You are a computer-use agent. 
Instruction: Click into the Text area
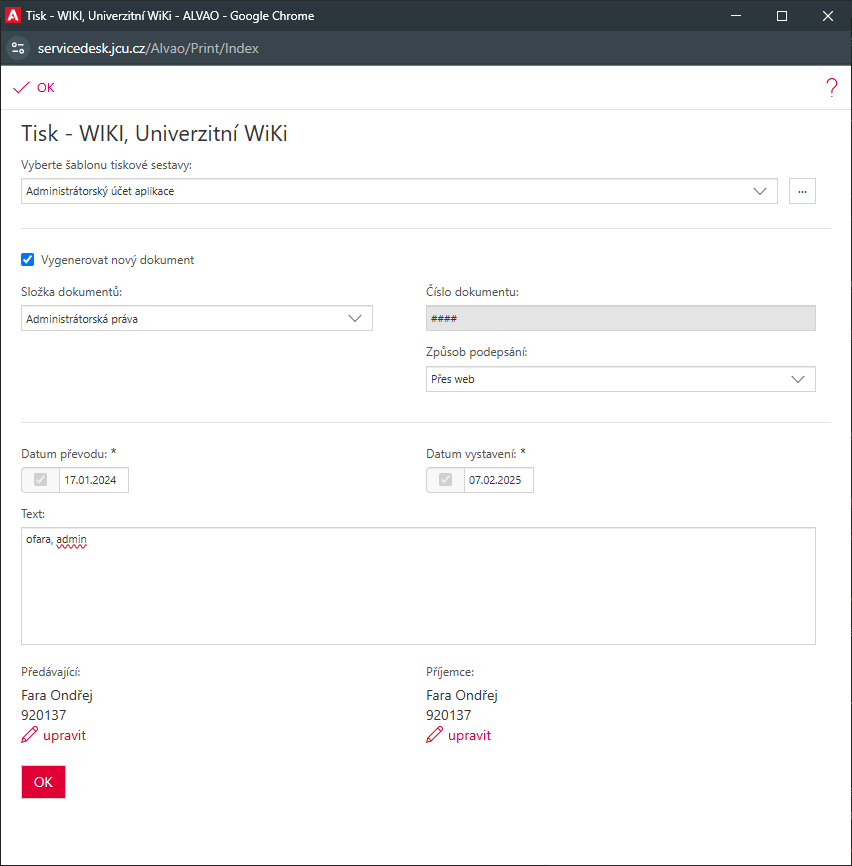tap(418, 590)
